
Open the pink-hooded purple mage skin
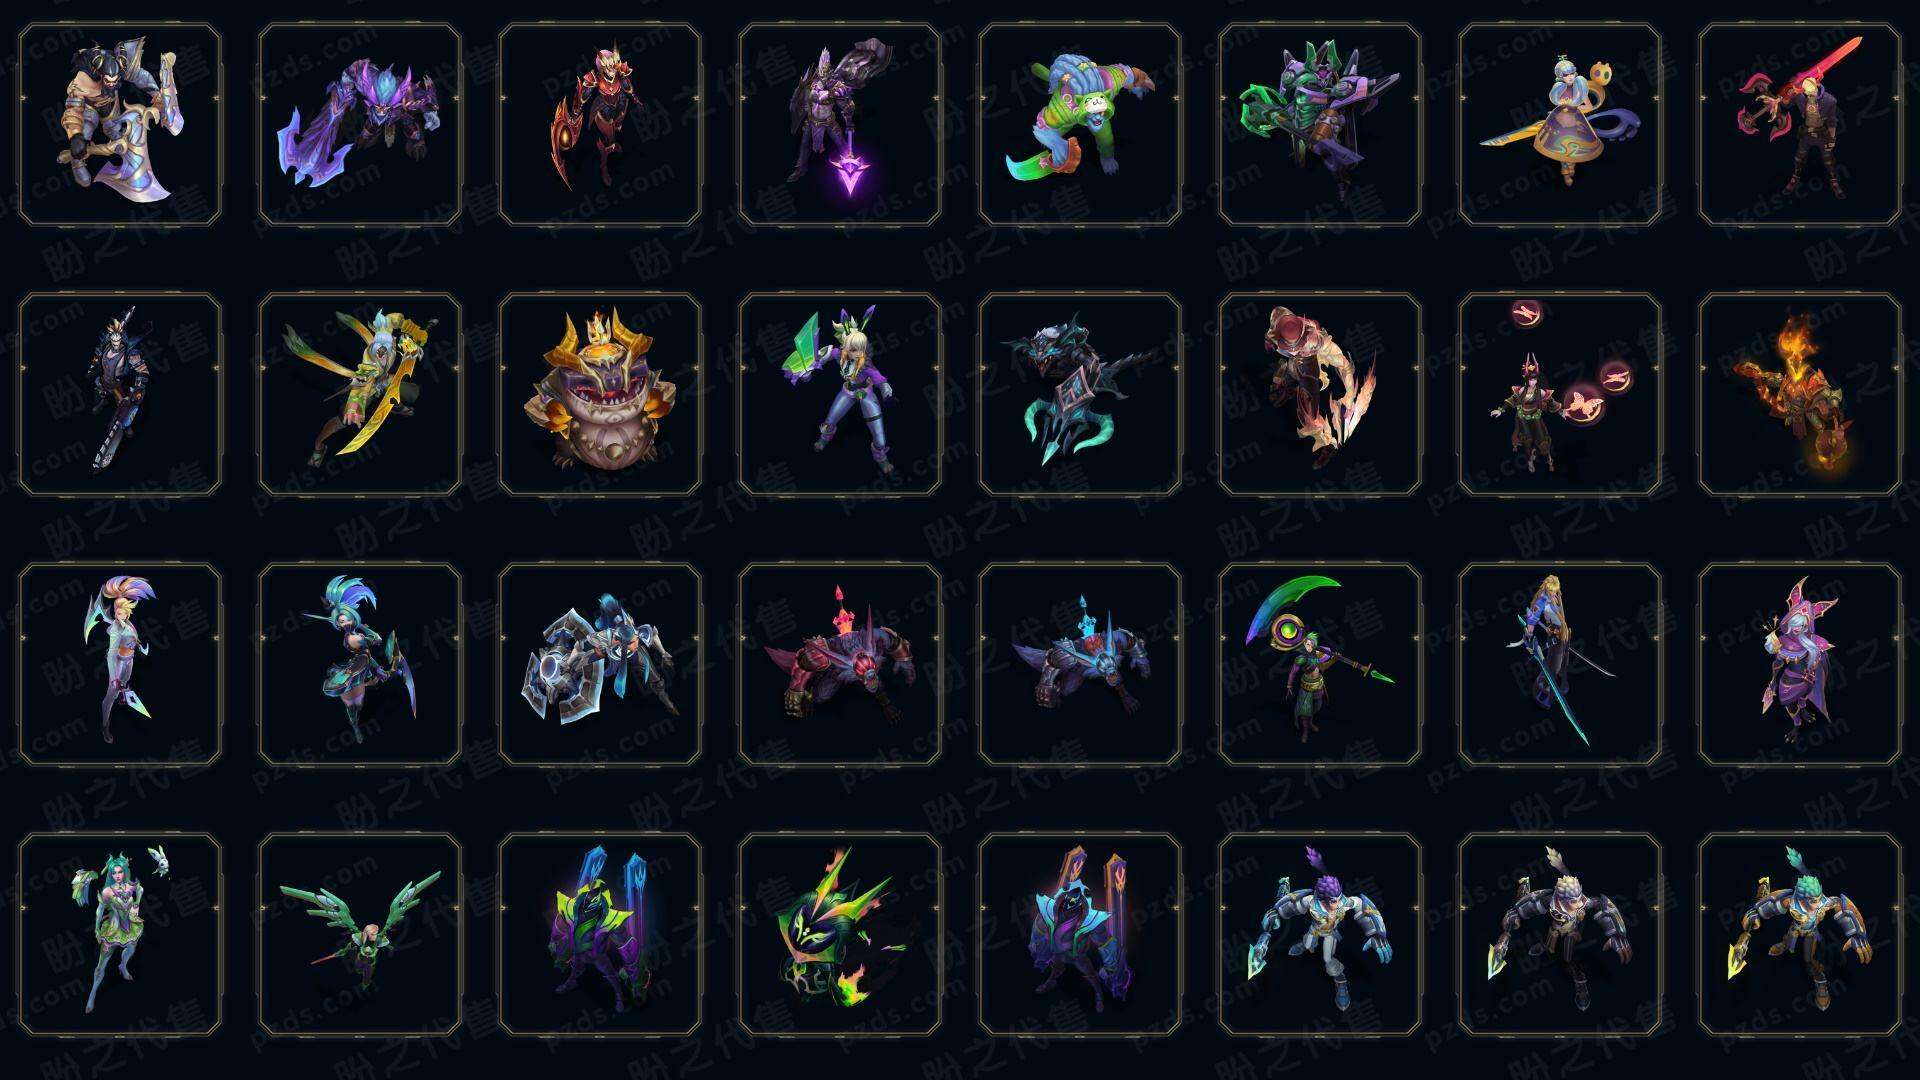pyautogui.click(x=1800, y=664)
